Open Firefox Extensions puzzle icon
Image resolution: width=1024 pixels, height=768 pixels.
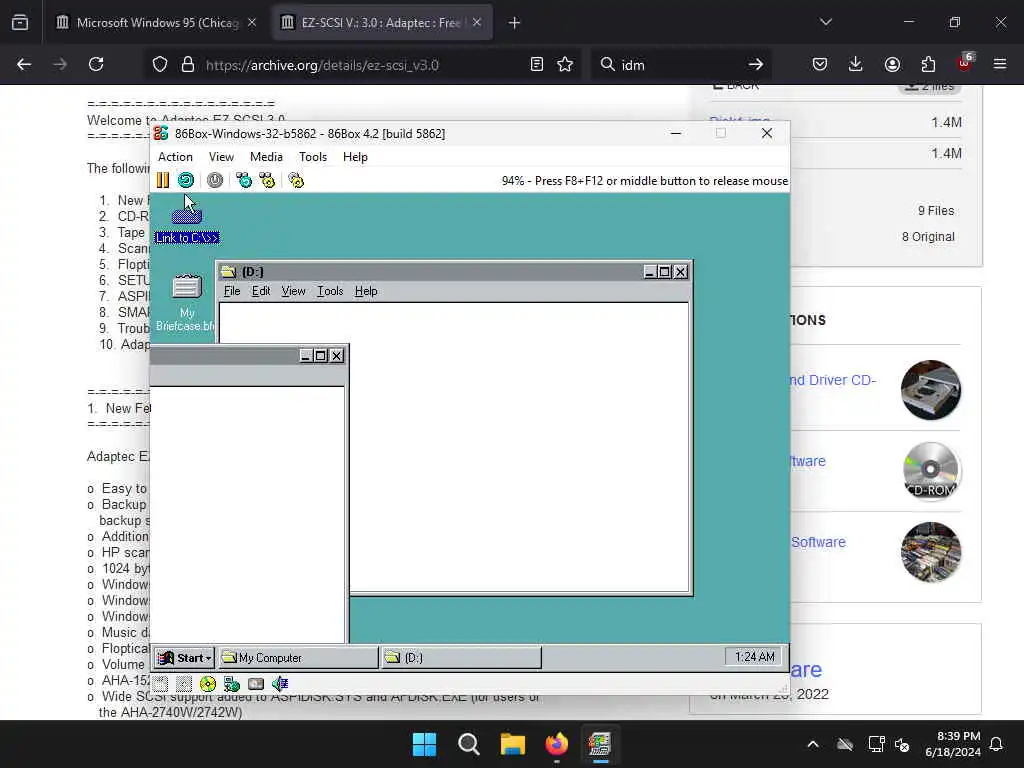(x=928, y=65)
